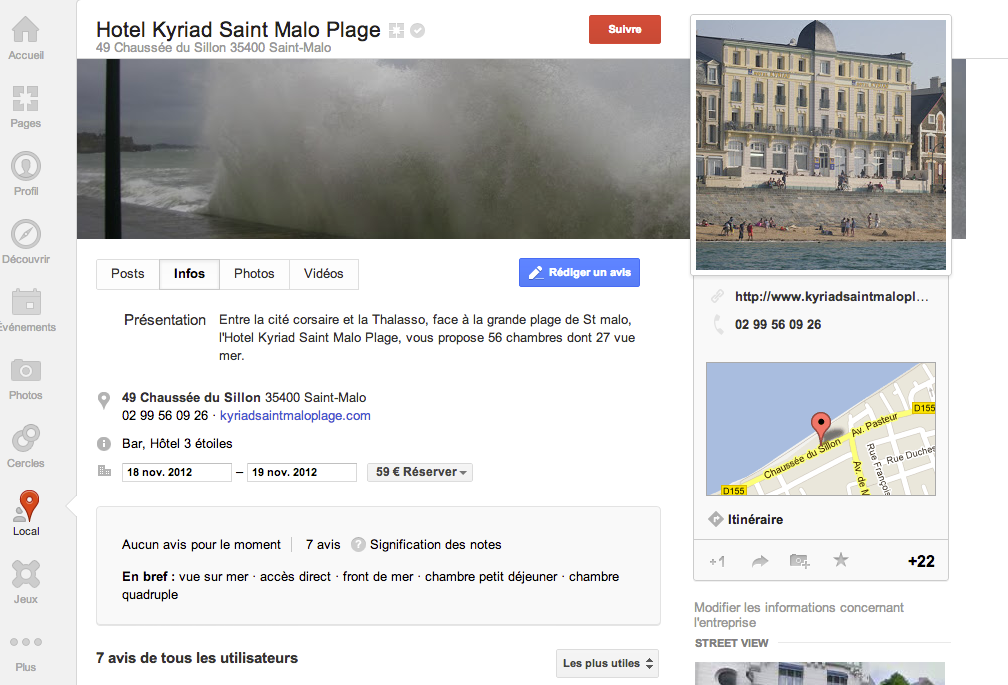Click the STREET VIEW section heading
Image resolution: width=1008 pixels, height=685 pixels.
[x=732, y=643]
